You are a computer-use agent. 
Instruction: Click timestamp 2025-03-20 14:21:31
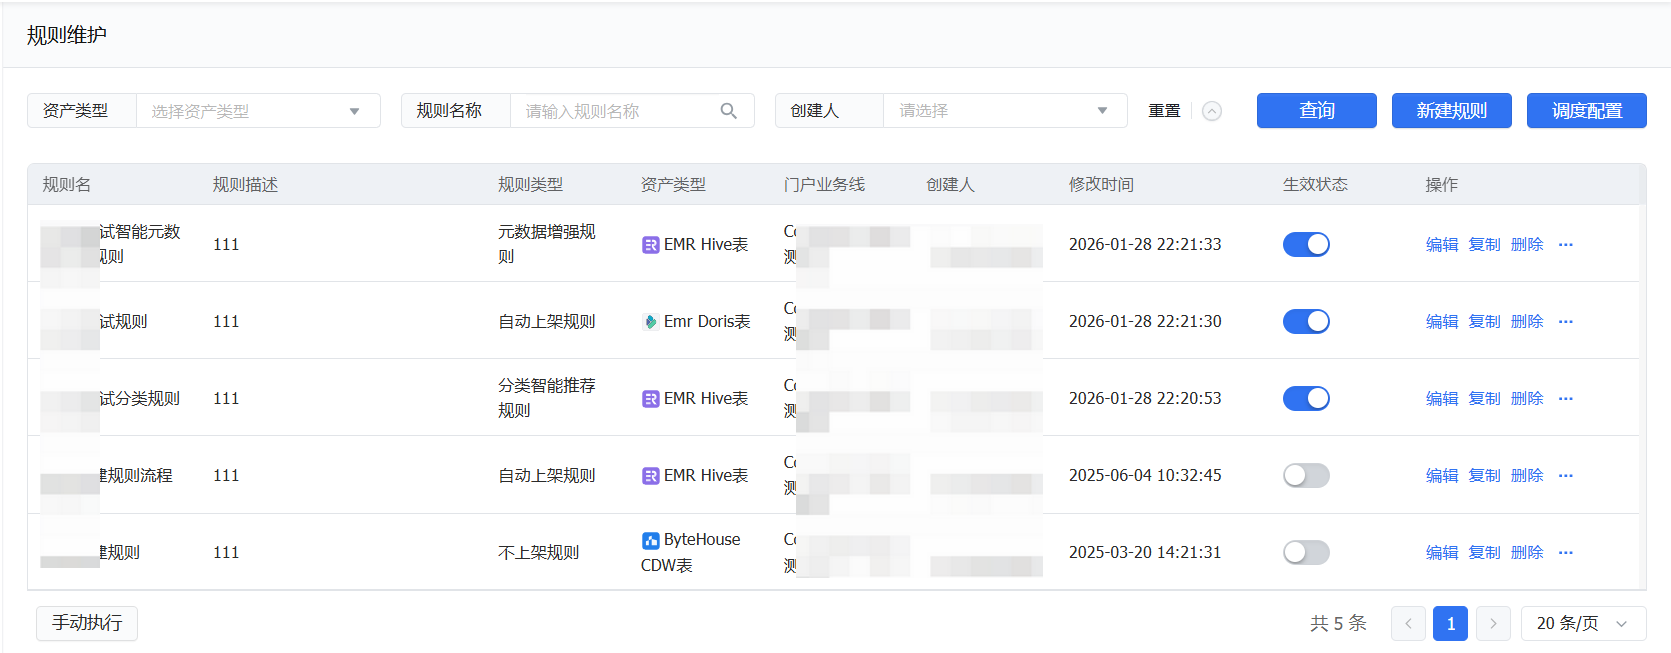(x=1145, y=552)
